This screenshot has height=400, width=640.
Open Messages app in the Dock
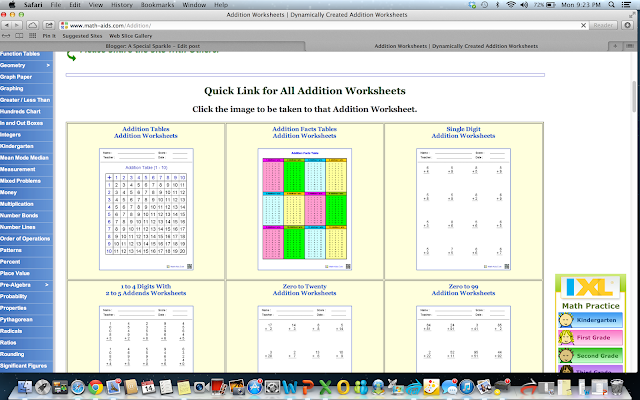point(449,387)
